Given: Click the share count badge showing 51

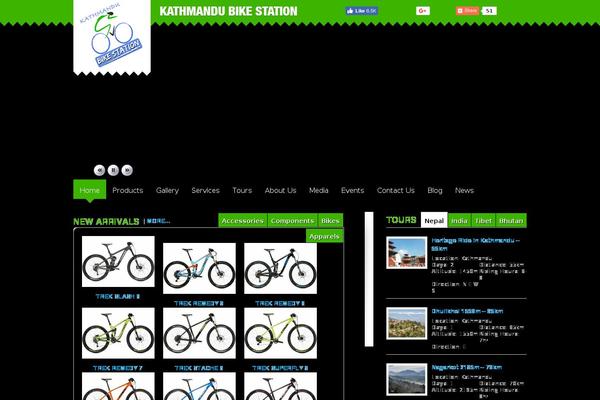Looking at the screenshot, I should coord(489,11).
